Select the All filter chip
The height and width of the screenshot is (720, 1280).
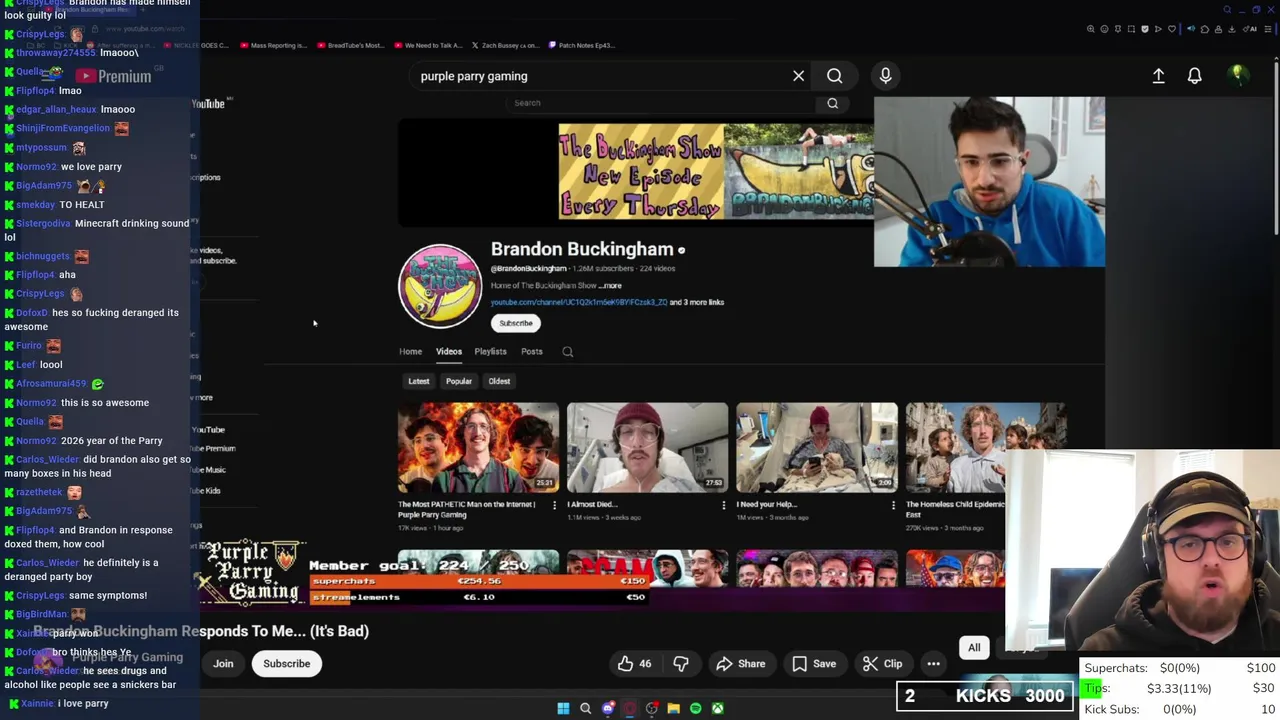coord(974,648)
